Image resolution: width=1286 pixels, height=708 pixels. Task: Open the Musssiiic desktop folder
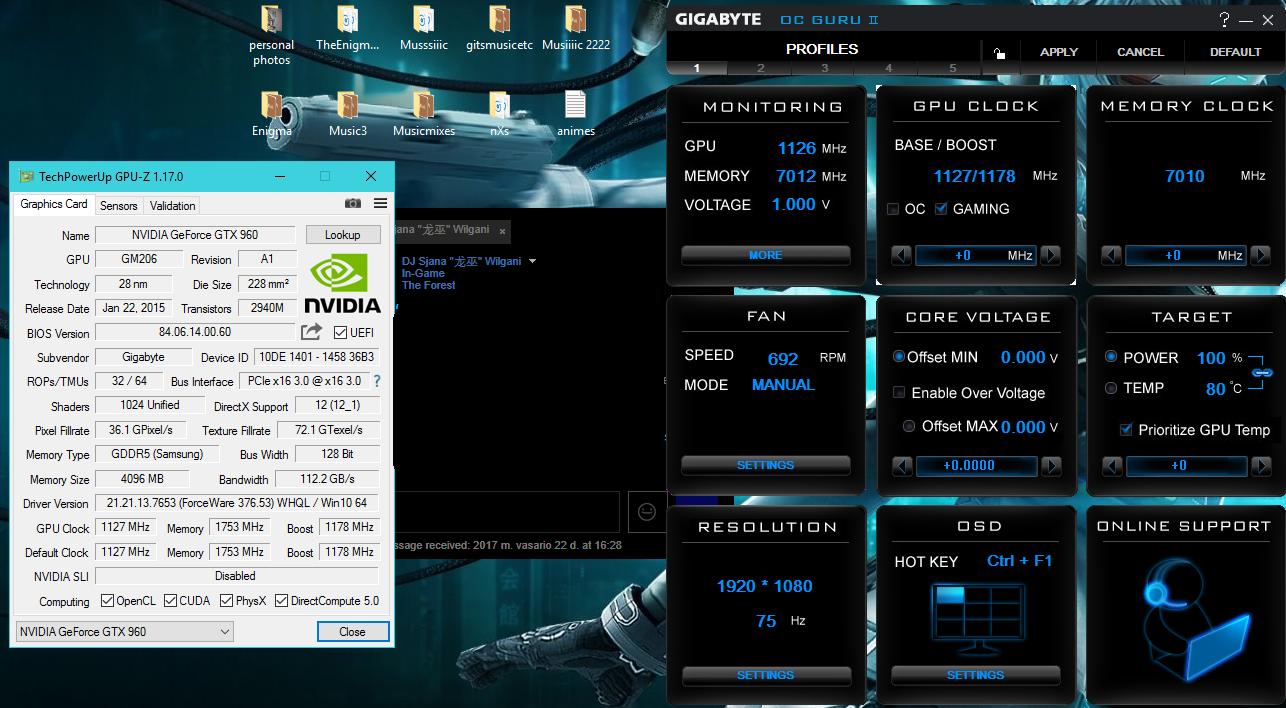(423, 29)
